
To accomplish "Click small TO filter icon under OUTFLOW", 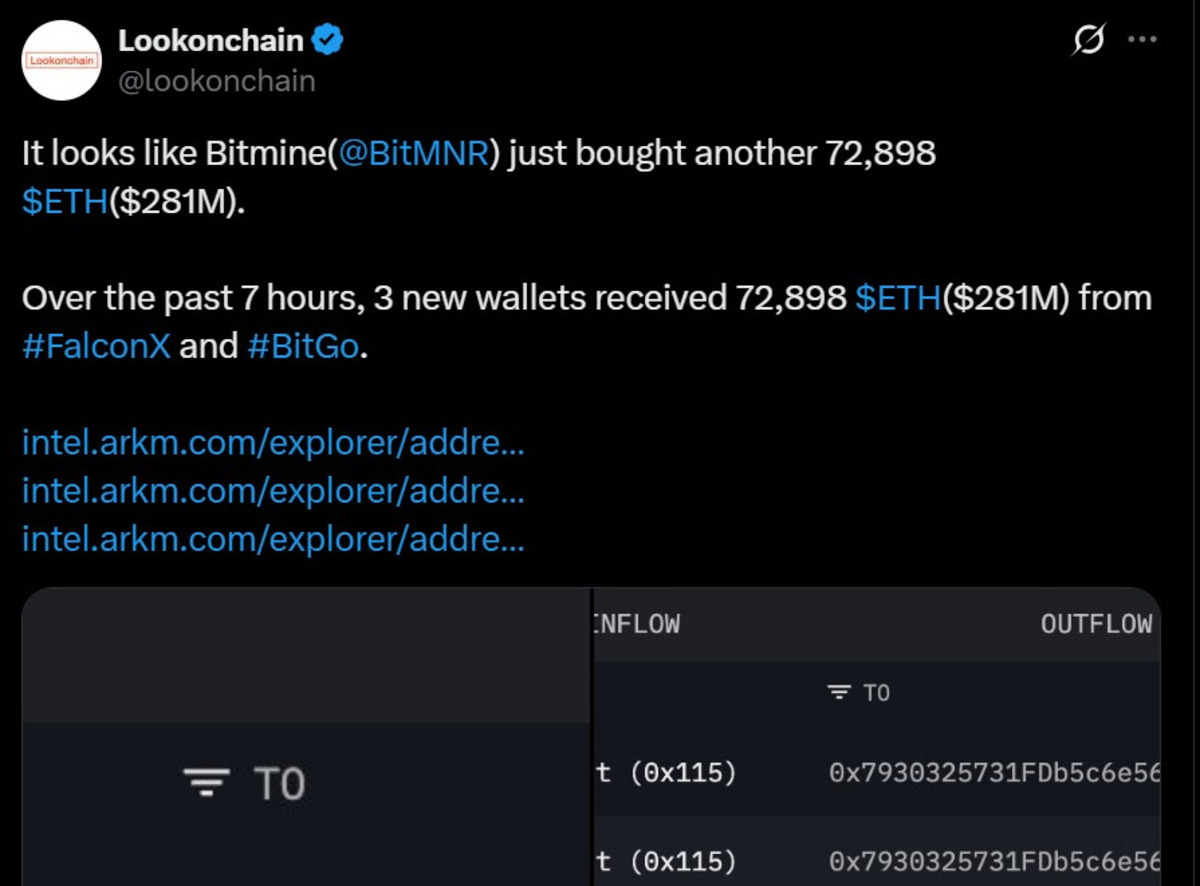I will click(840, 693).
